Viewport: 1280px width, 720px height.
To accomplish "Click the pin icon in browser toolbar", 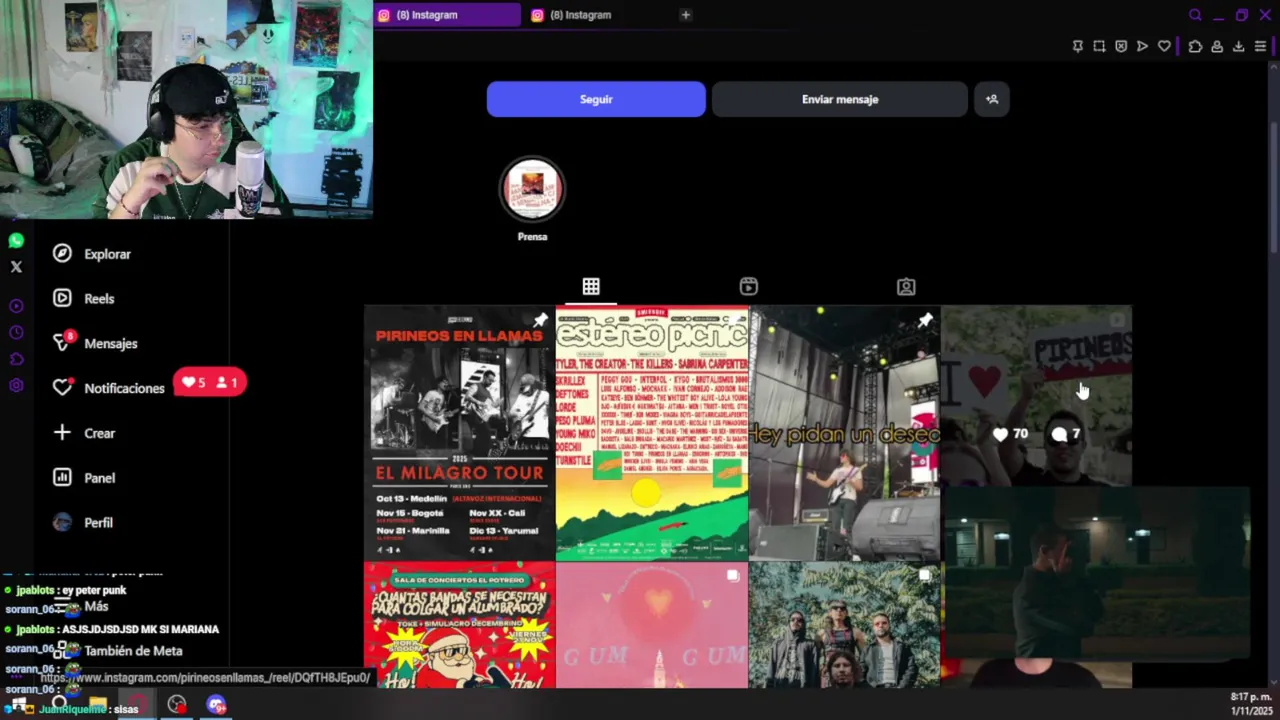I will point(1077,46).
